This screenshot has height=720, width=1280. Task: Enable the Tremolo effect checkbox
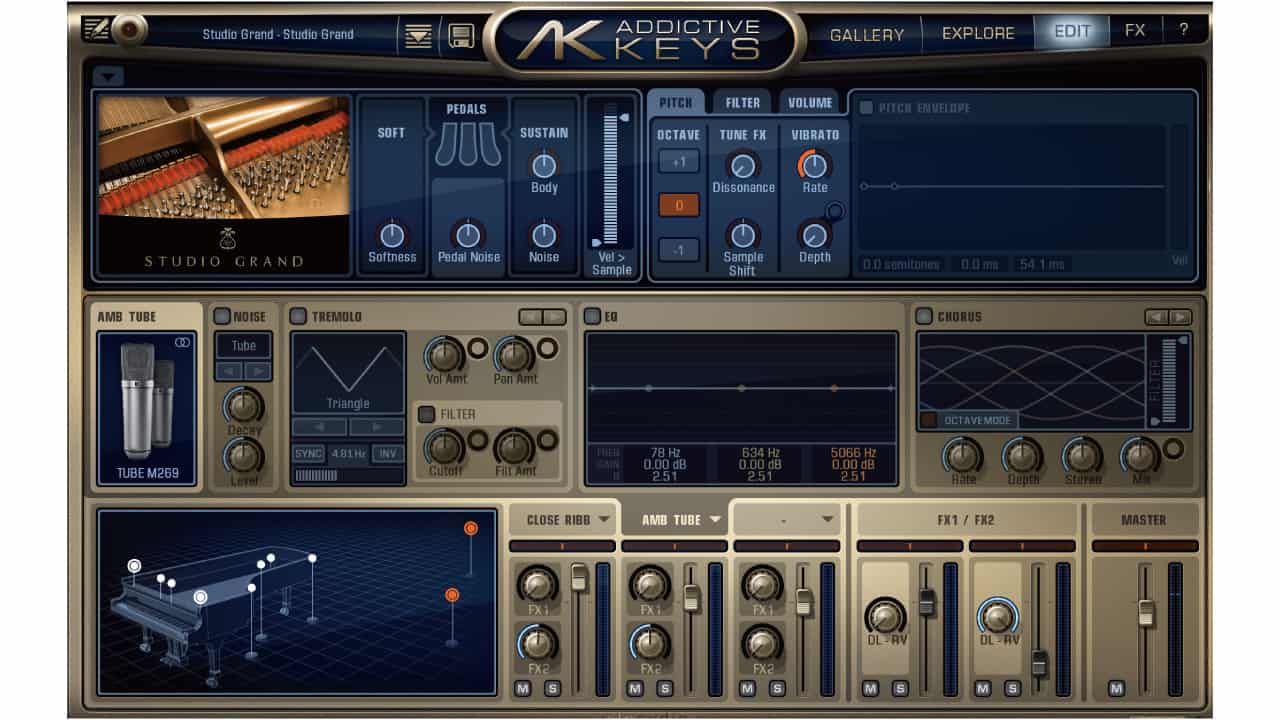[x=297, y=316]
